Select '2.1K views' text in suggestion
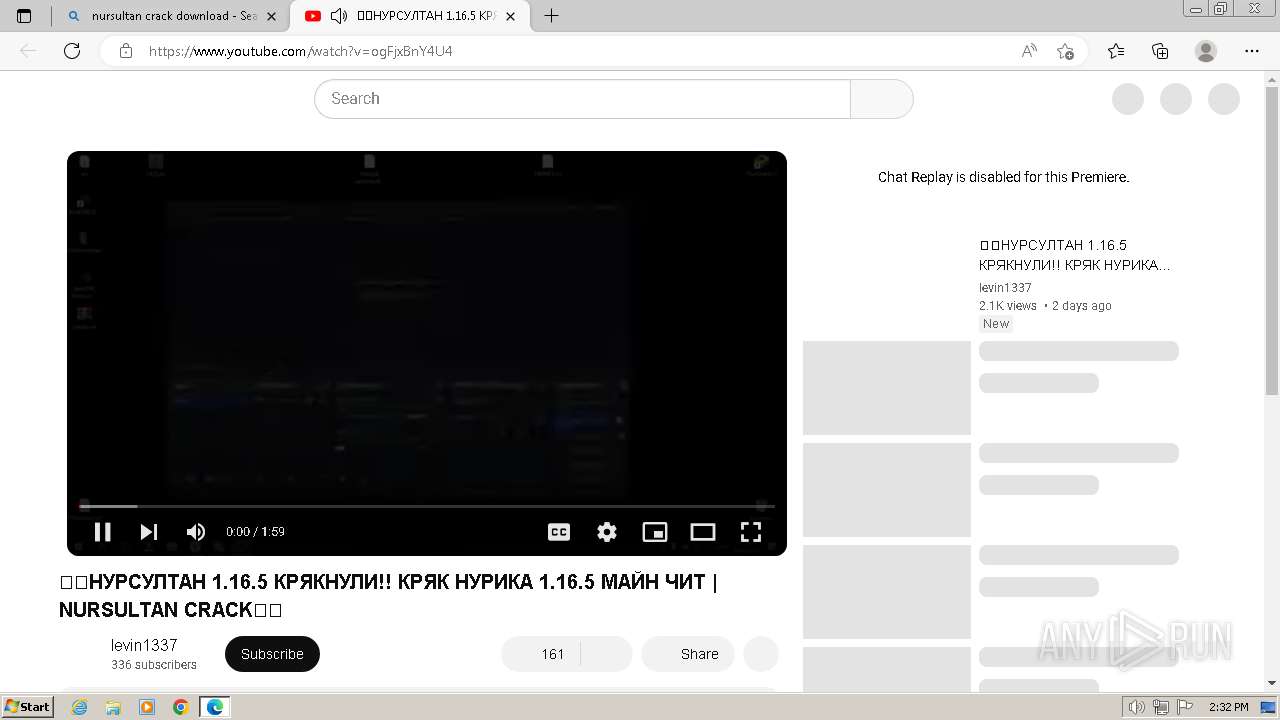This screenshot has height=720, width=1280. tap(1008, 306)
